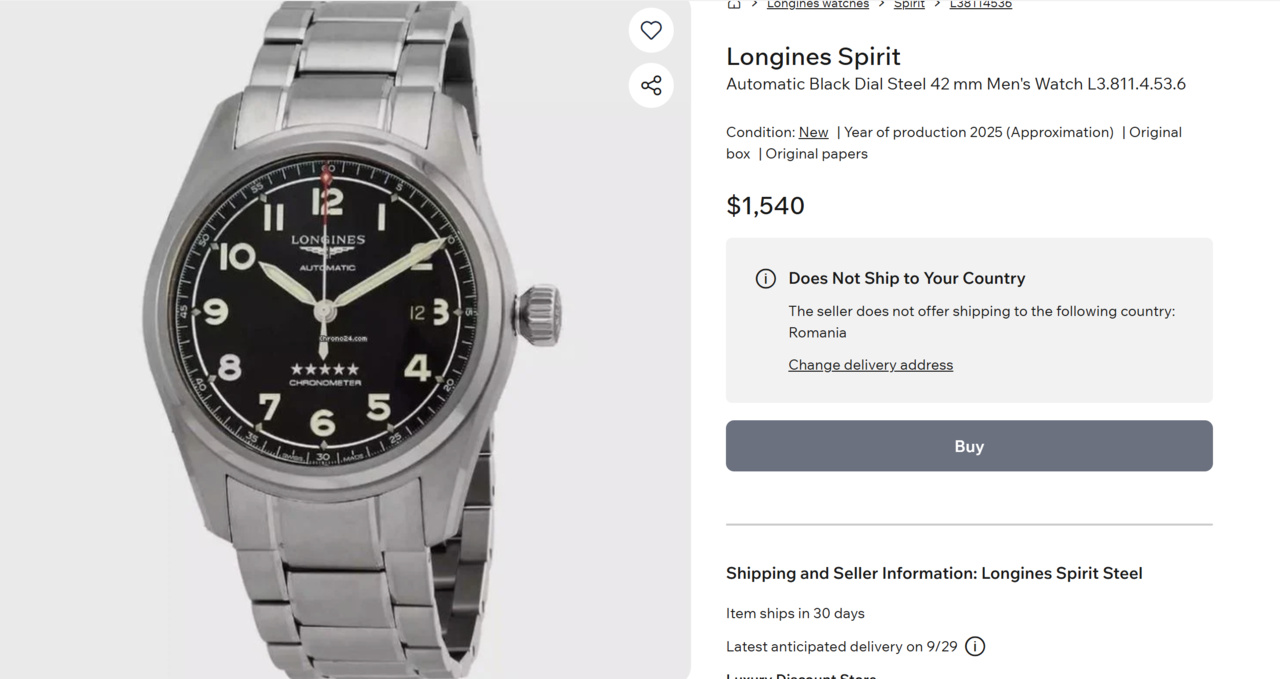Click the watch description subtitle L3.811.4.53.6
The height and width of the screenshot is (679, 1280).
(955, 84)
